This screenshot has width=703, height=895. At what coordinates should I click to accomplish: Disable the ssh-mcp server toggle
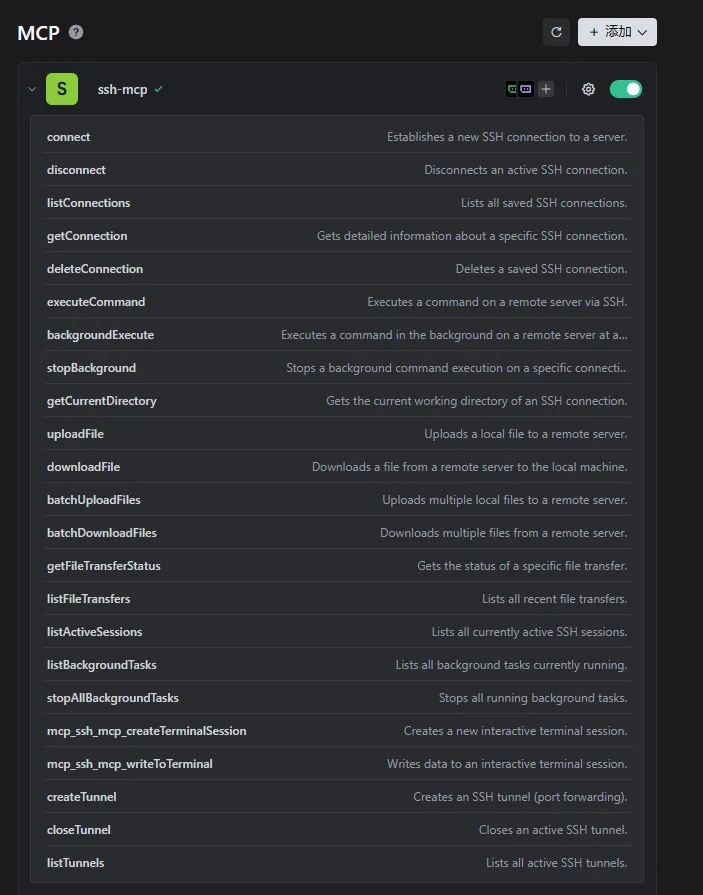tap(626, 89)
